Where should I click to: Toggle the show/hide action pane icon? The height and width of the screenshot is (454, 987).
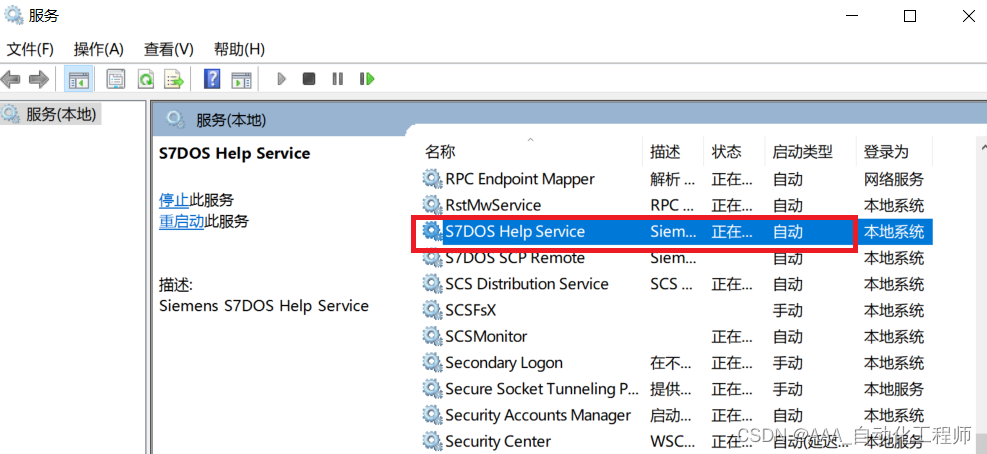pyautogui.click(x=241, y=79)
